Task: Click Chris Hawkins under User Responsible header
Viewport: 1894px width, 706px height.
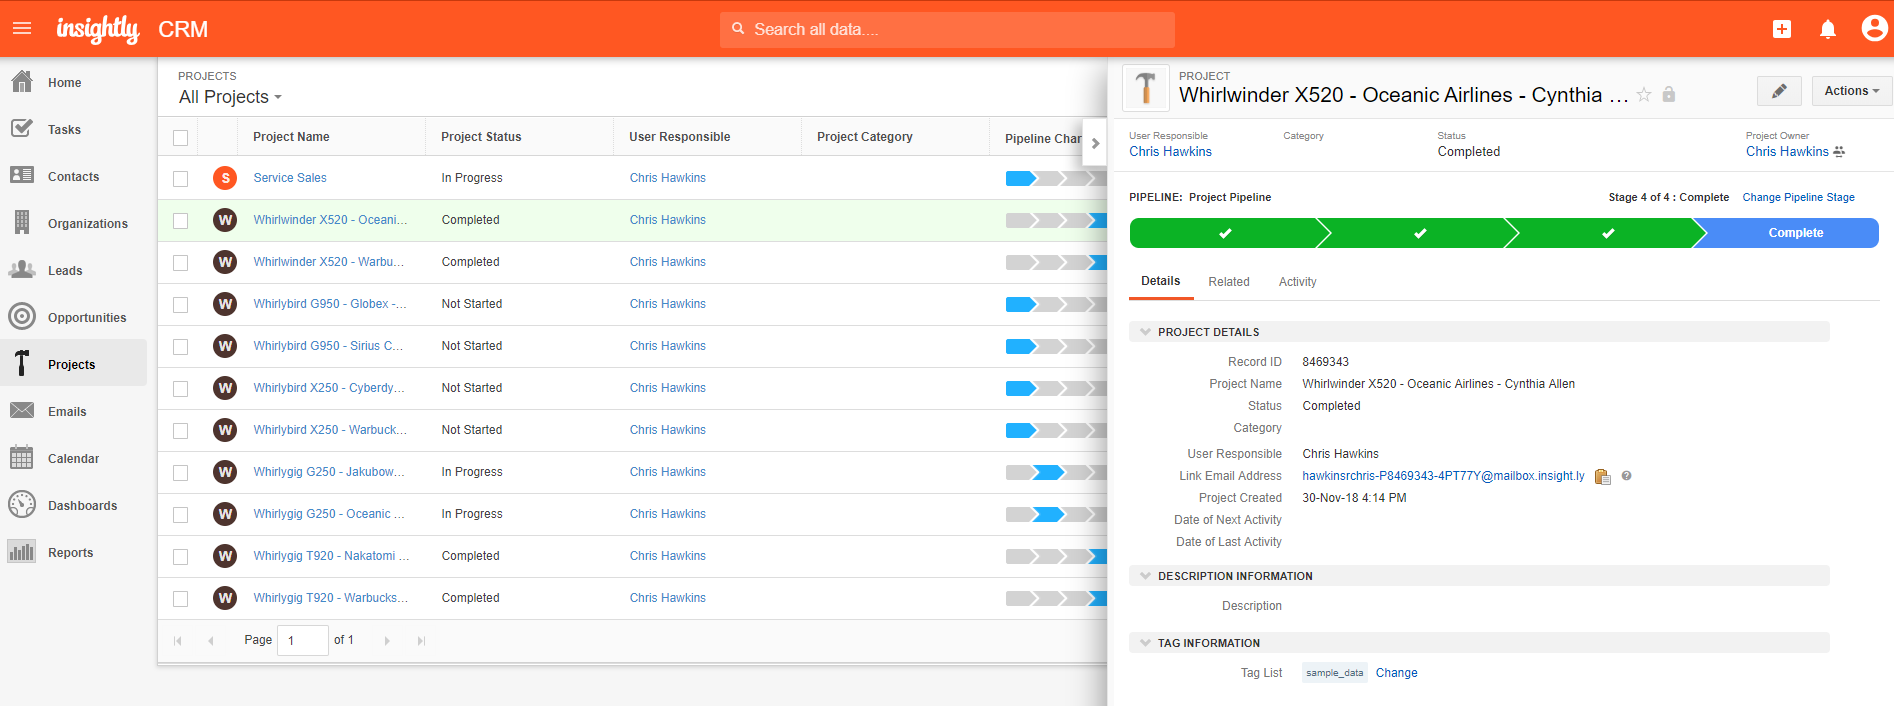Action: click(x=1170, y=152)
